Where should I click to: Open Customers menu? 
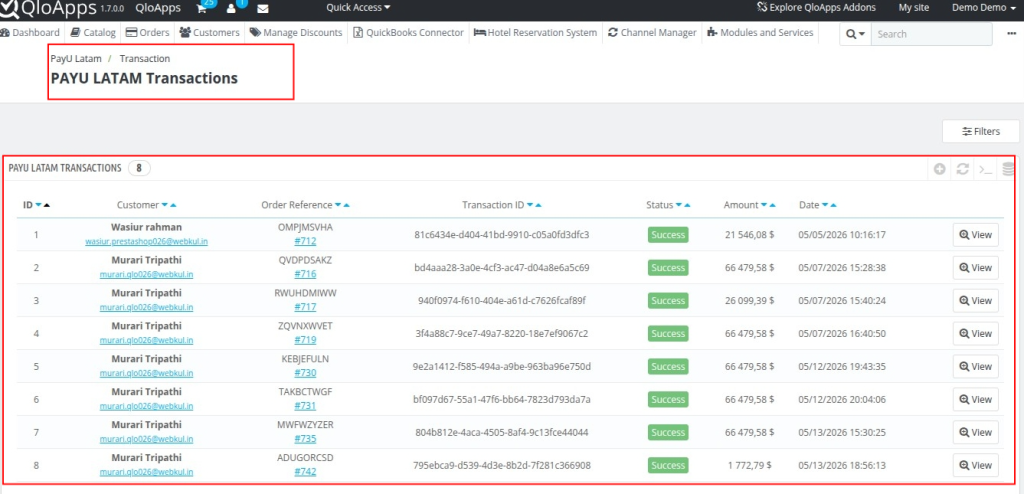(x=209, y=33)
